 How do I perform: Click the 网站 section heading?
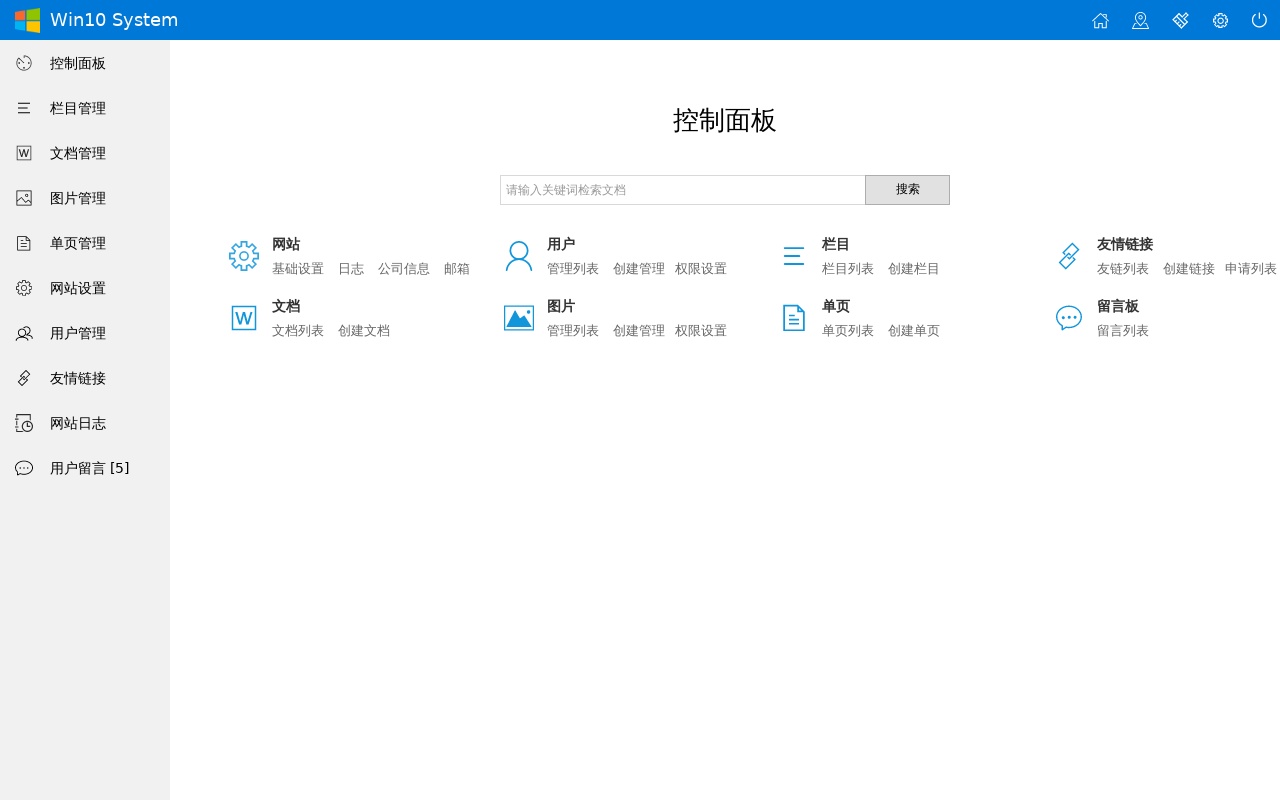tap(286, 244)
